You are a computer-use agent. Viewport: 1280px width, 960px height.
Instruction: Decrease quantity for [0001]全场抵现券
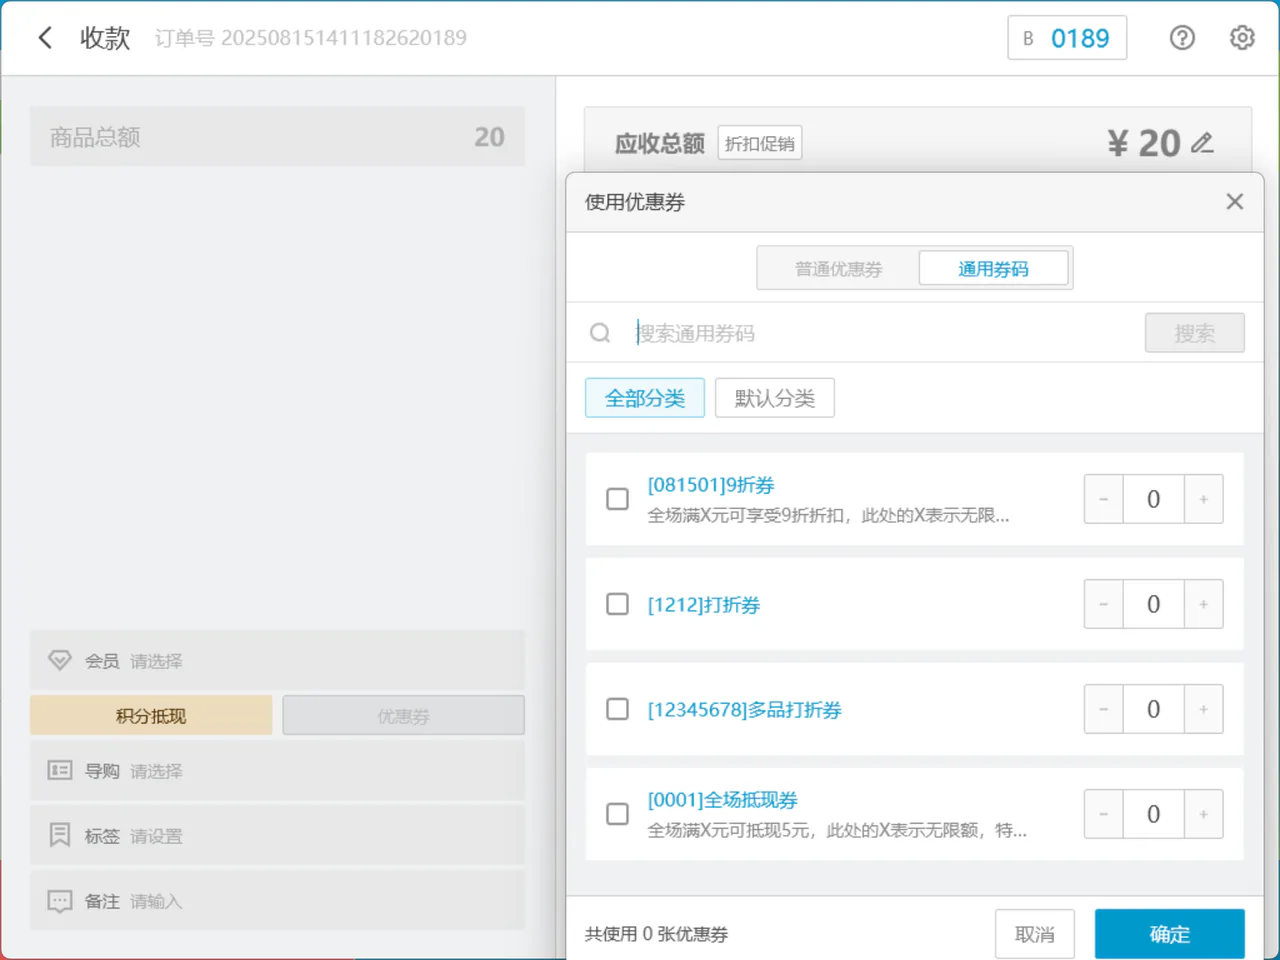click(1104, 814)
